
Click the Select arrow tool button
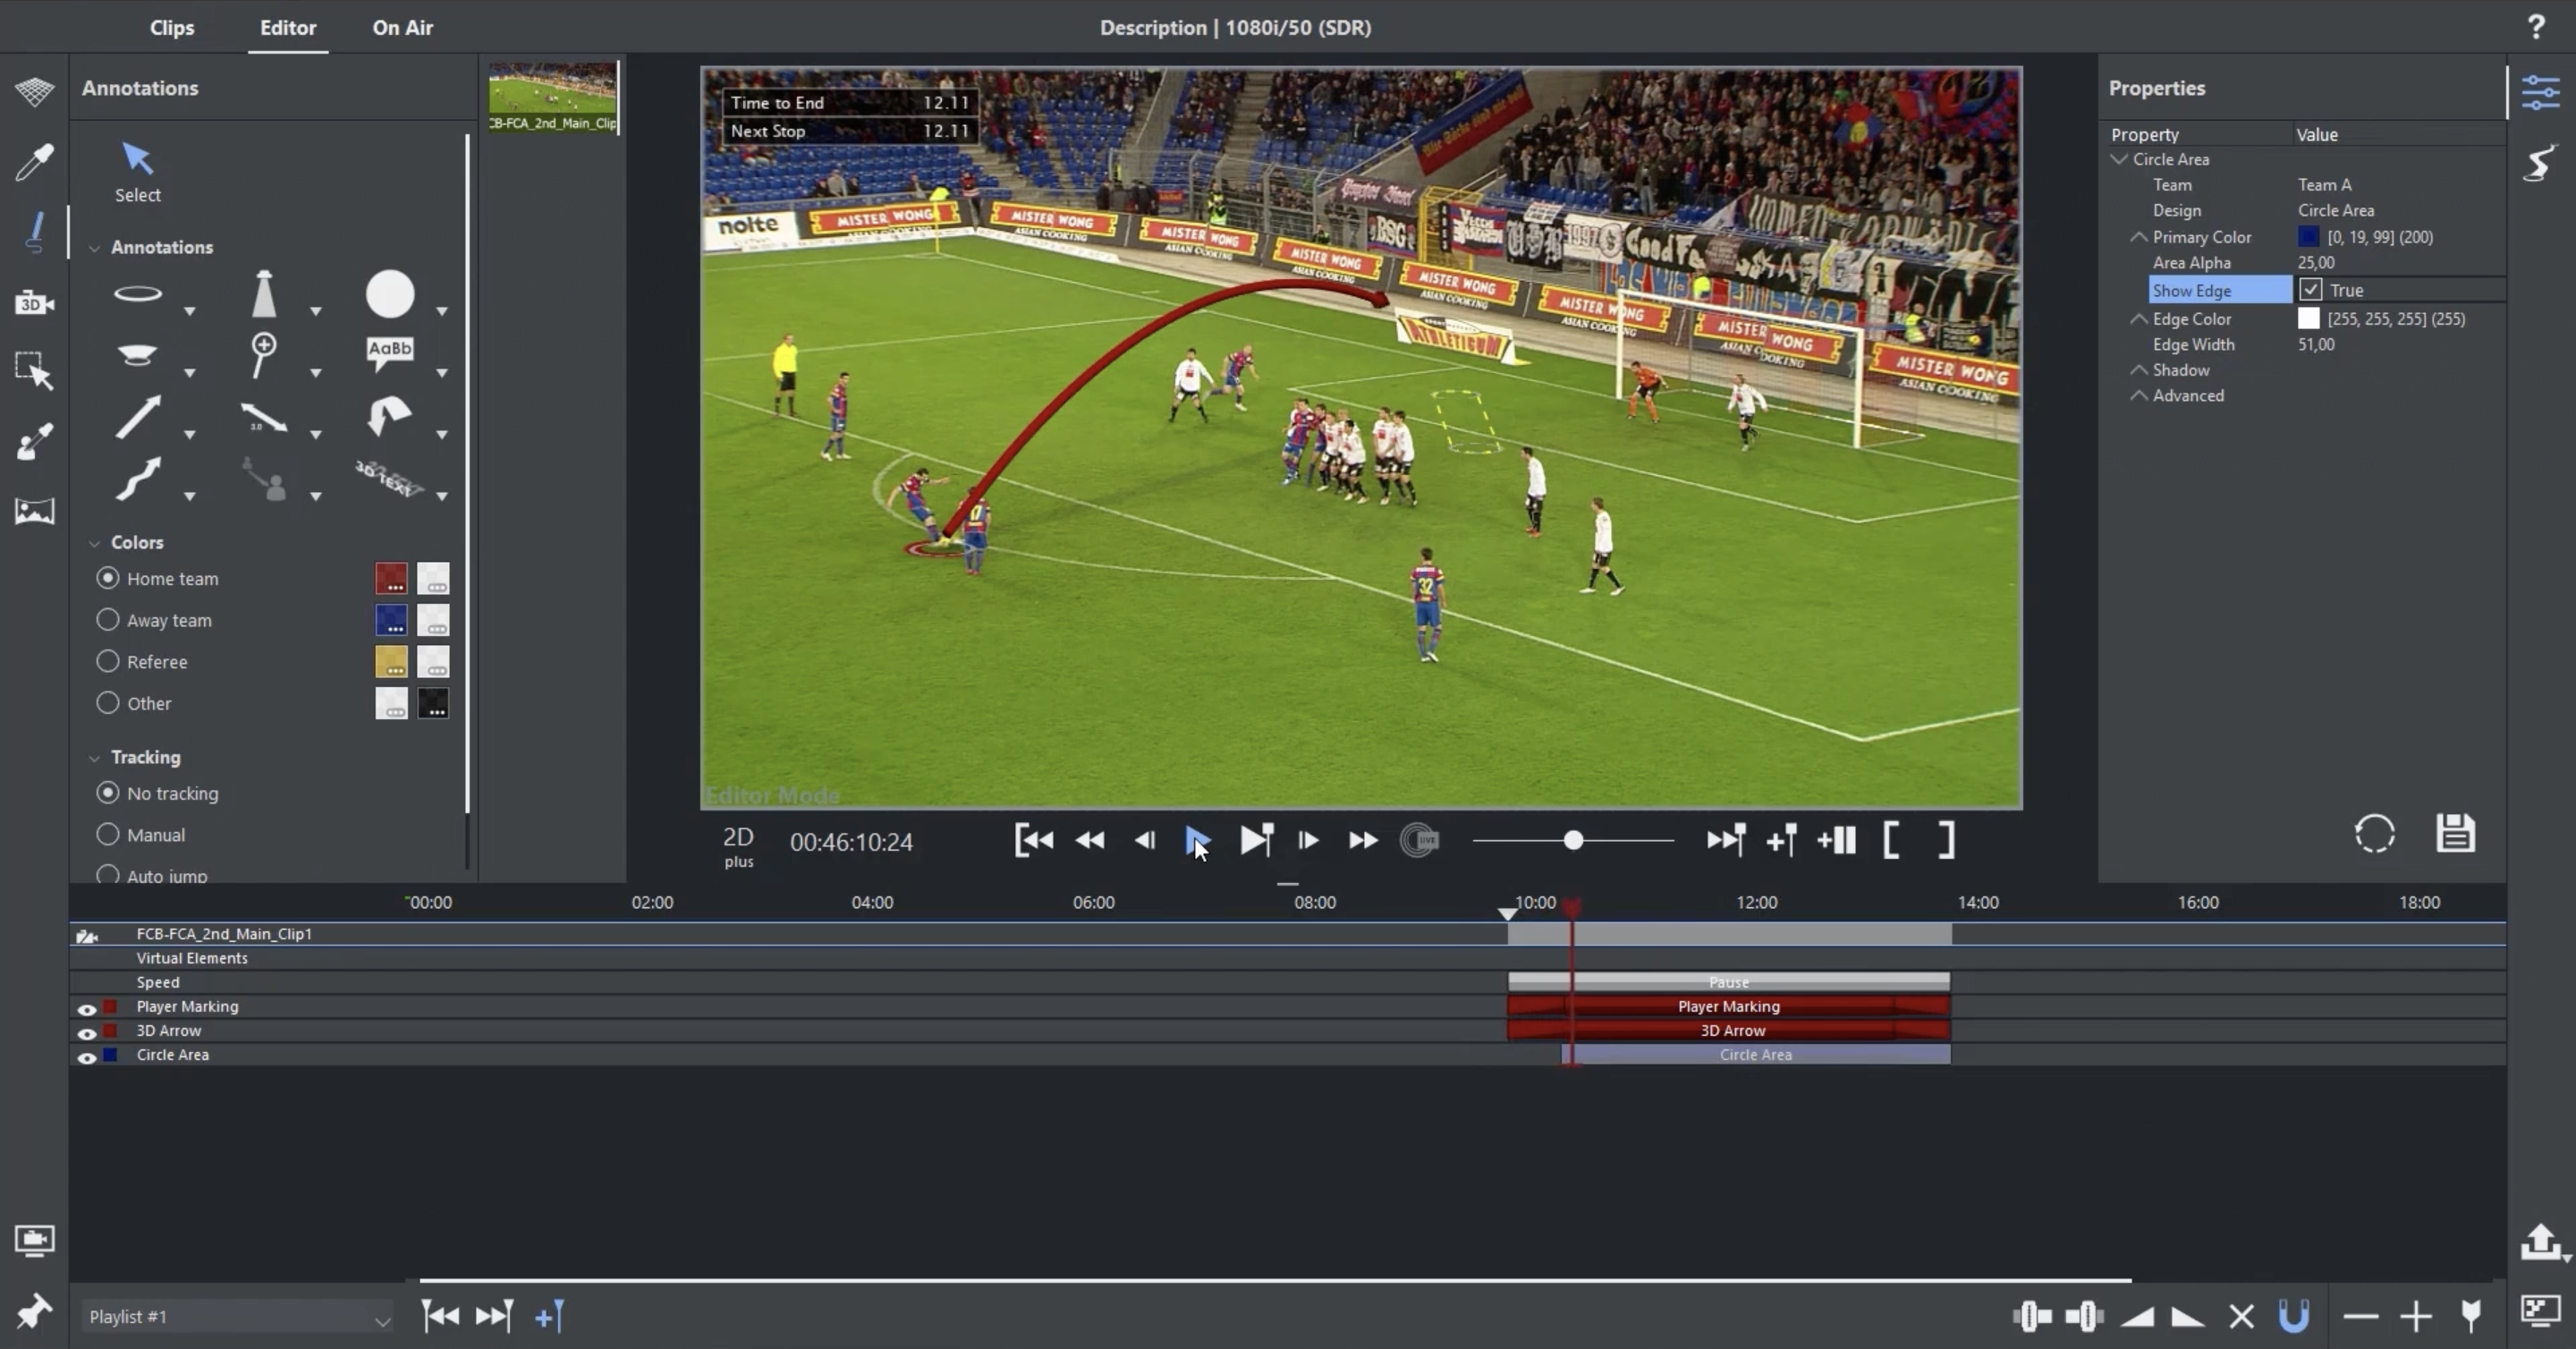click(137, 171)
